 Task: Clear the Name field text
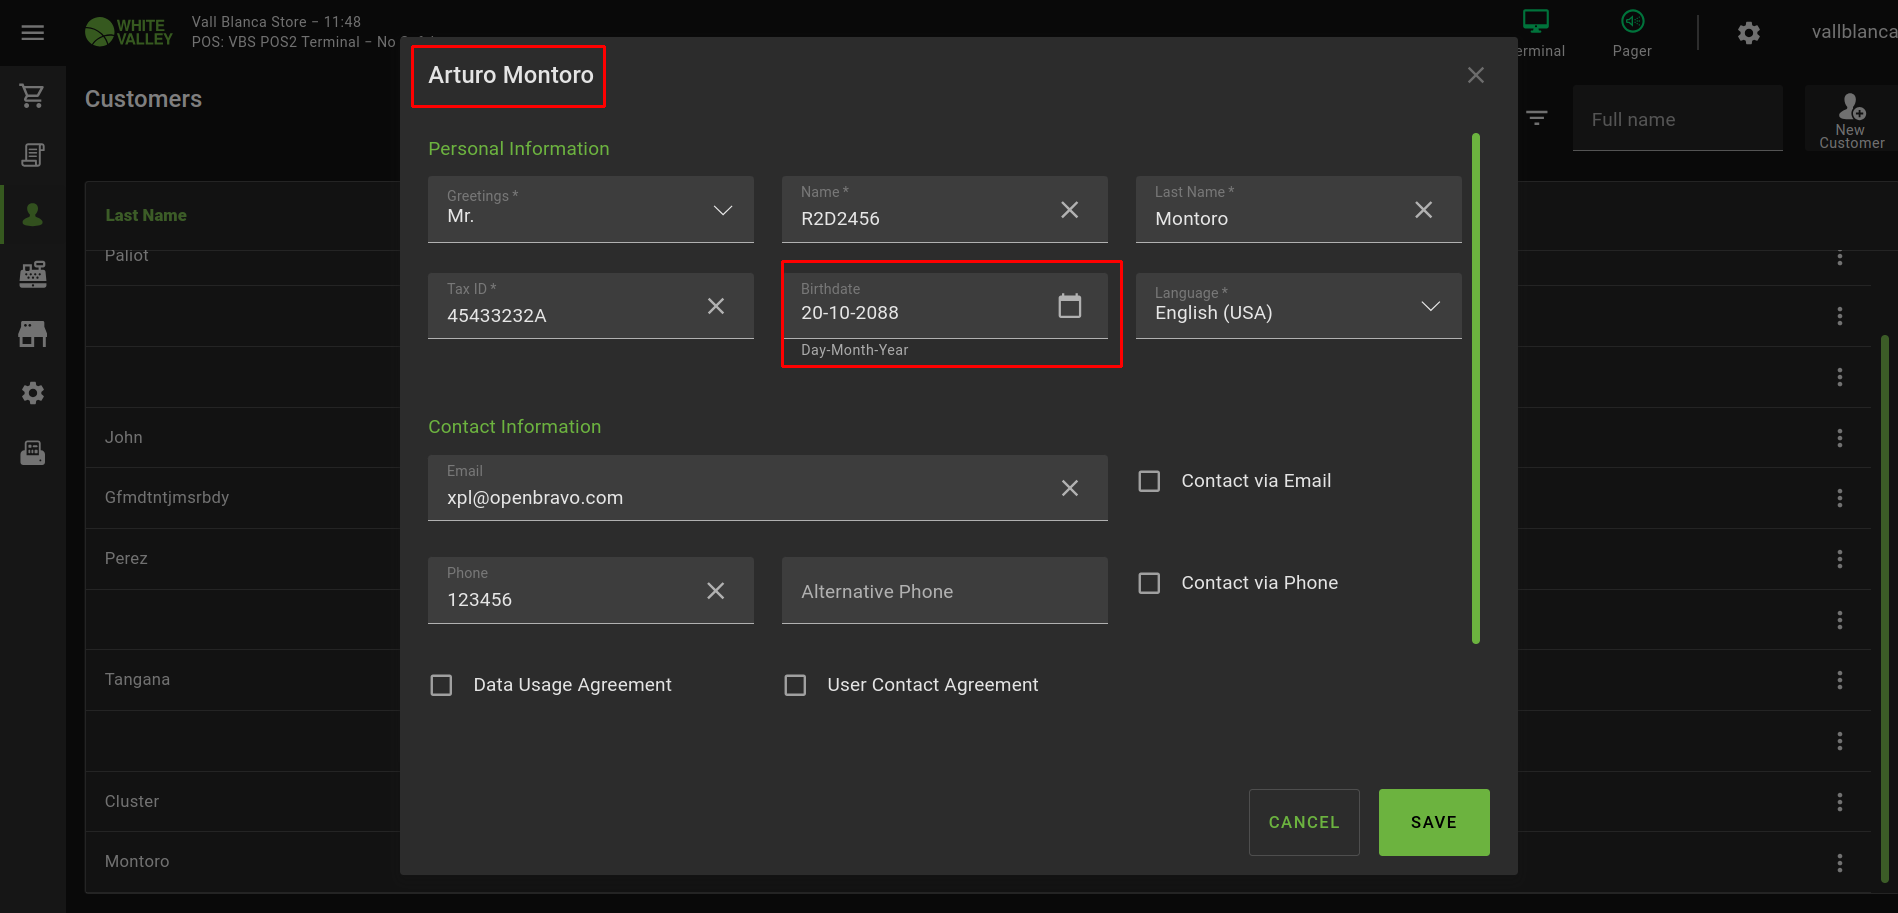[1069, 210]
